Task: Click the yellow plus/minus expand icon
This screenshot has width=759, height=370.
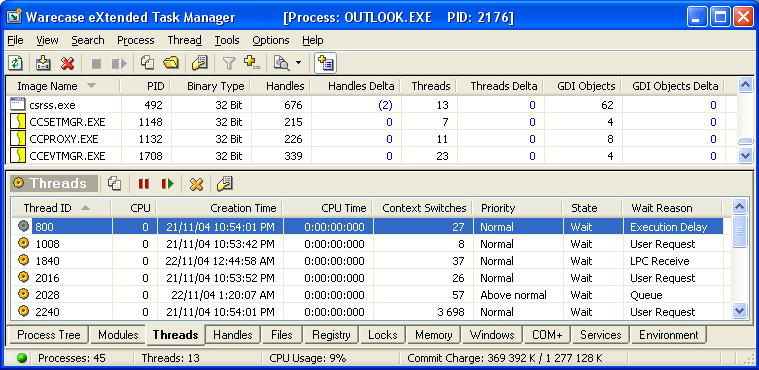Action: (x=252, y=62)
